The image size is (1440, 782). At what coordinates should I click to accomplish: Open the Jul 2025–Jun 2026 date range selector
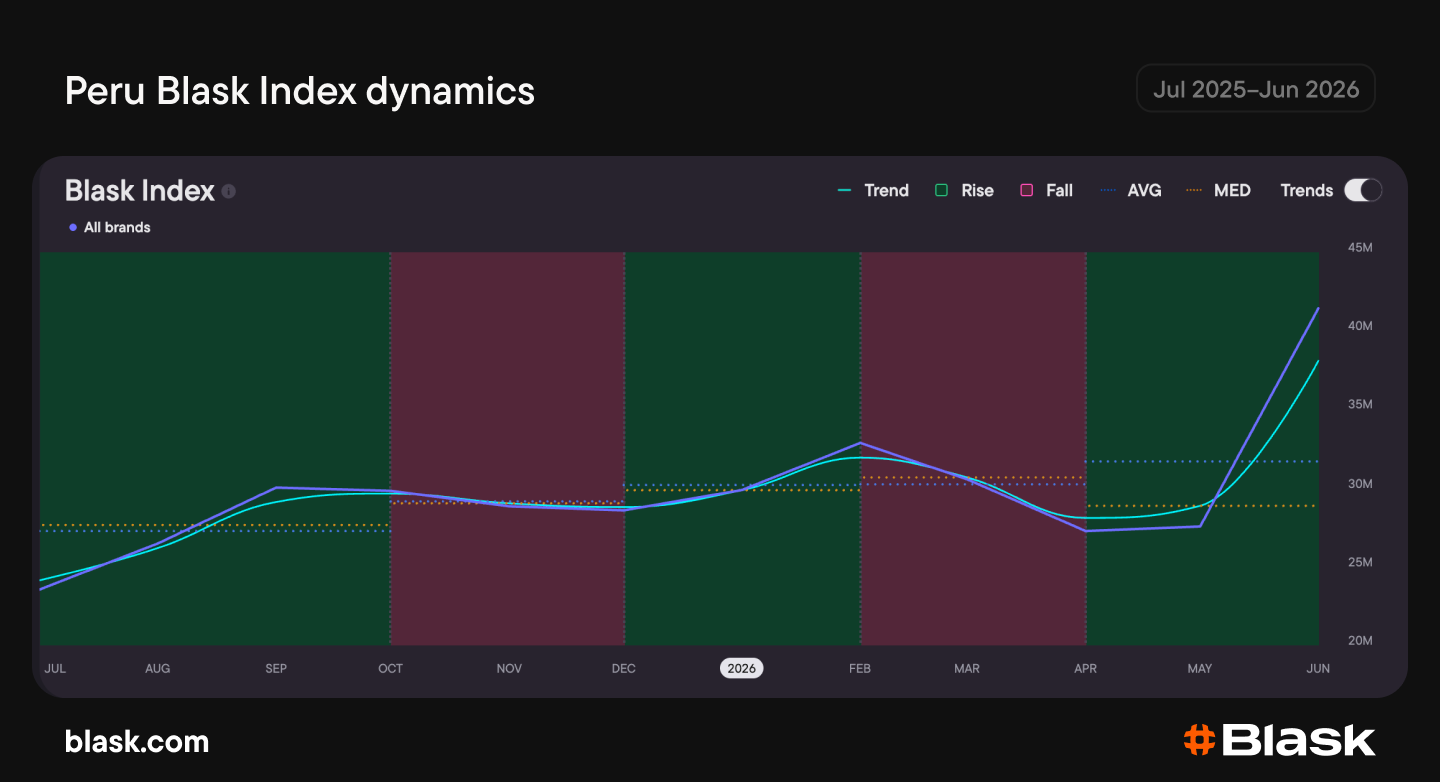(x=1256, y=89)
